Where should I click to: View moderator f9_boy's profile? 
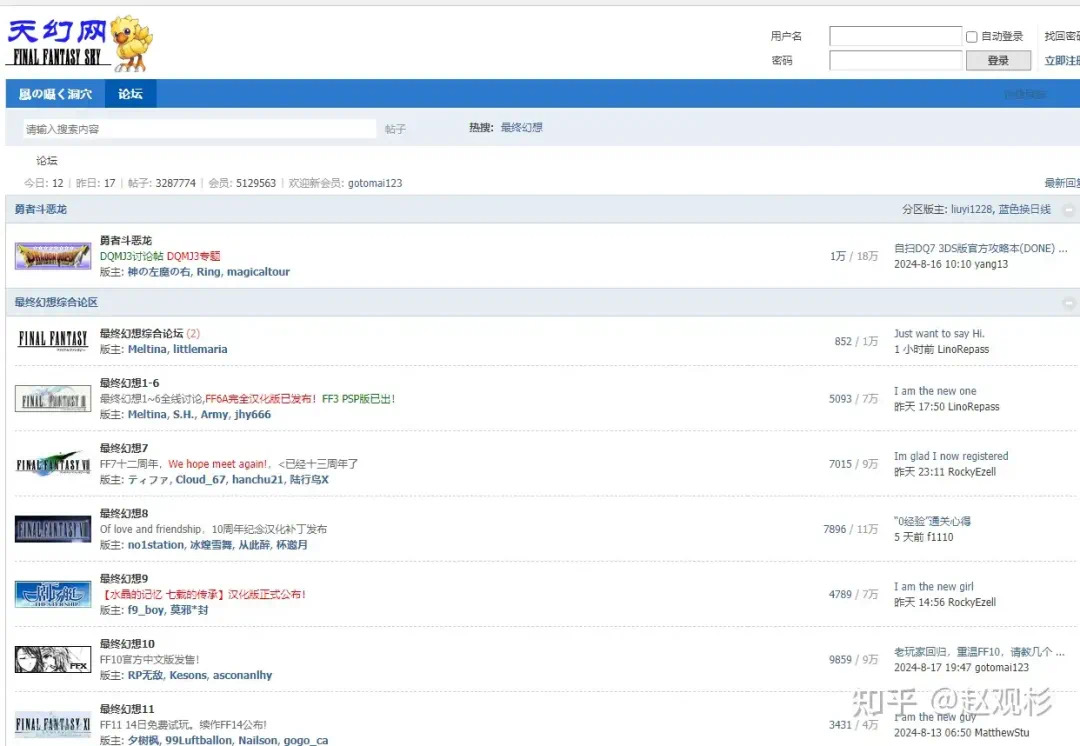coord(146,610)
